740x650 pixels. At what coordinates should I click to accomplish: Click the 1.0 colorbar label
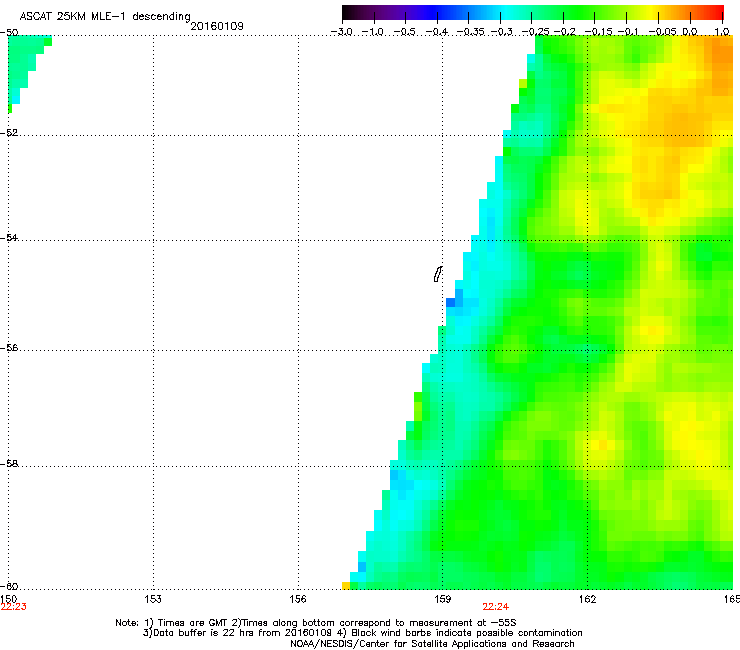tap(722, 32)
